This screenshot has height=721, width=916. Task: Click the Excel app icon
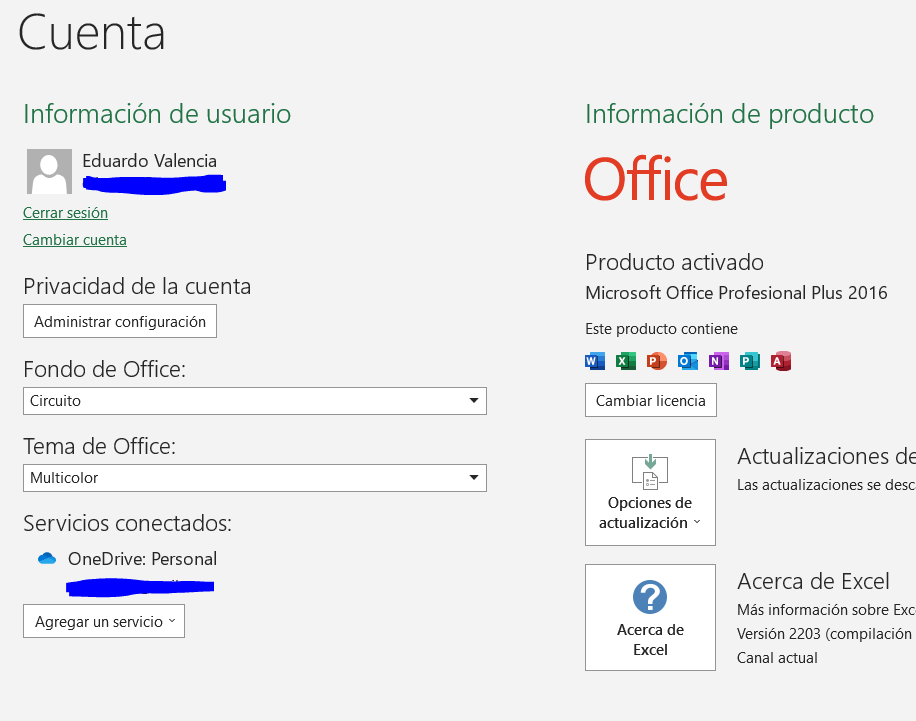click(626, 361)
